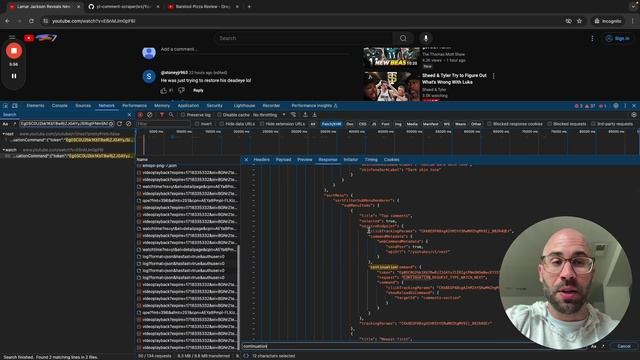This screenshot has height=360, width=640.
Task: Click the Add a comment field
Action: point(255,49)
